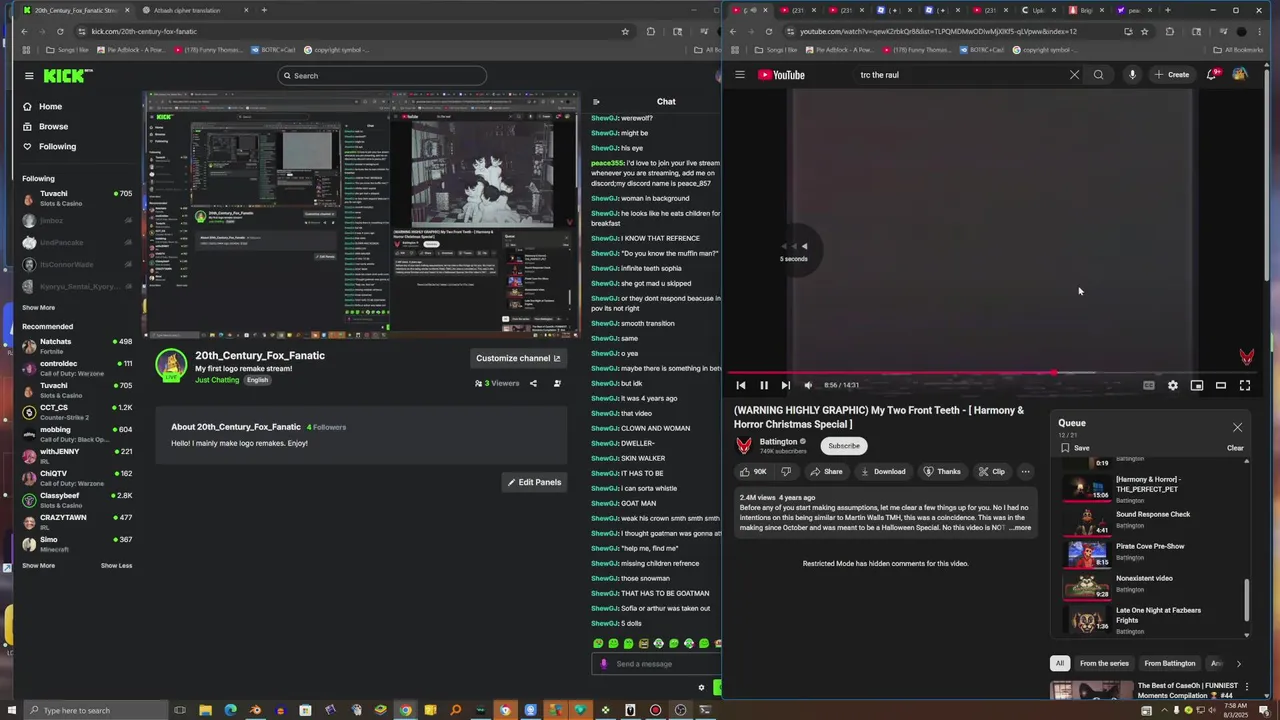Open YouTube player settings gear
This screenshot has height=720, width=1280.
[1173, 385]
